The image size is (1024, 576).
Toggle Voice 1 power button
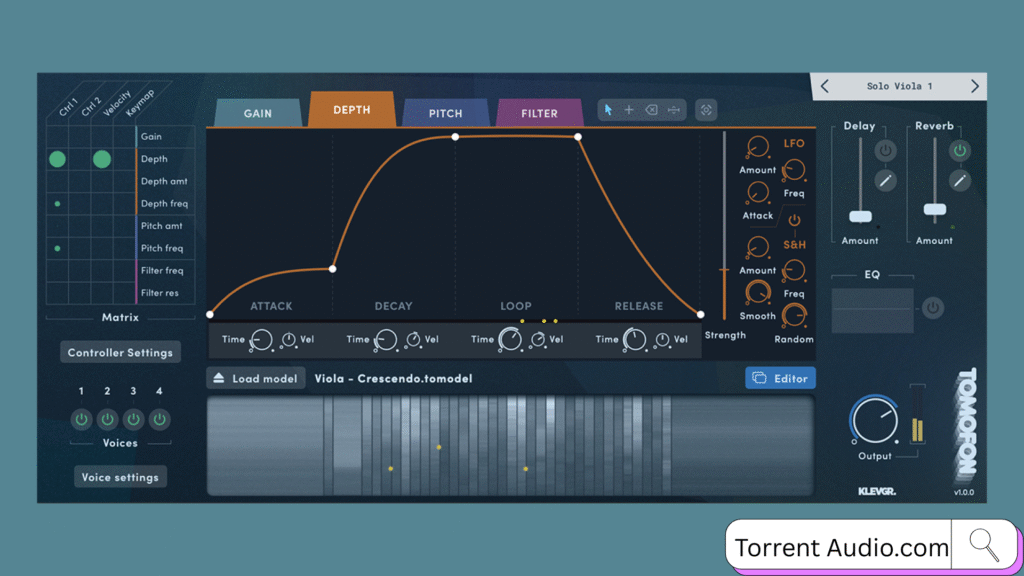(82, 419)
